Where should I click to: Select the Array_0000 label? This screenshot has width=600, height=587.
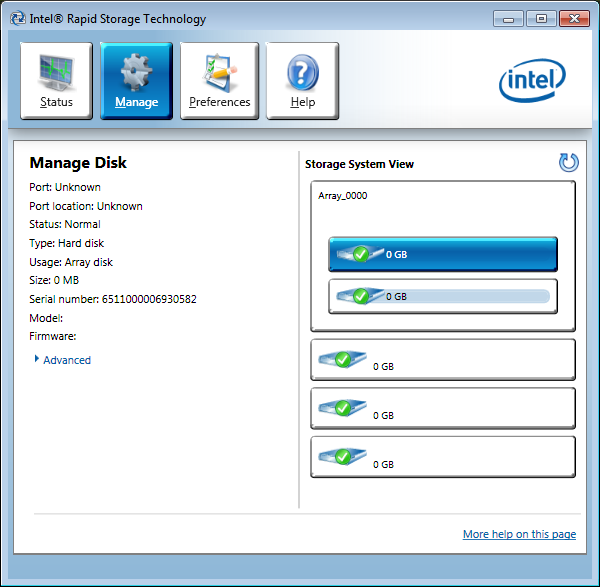click(342, 196)
